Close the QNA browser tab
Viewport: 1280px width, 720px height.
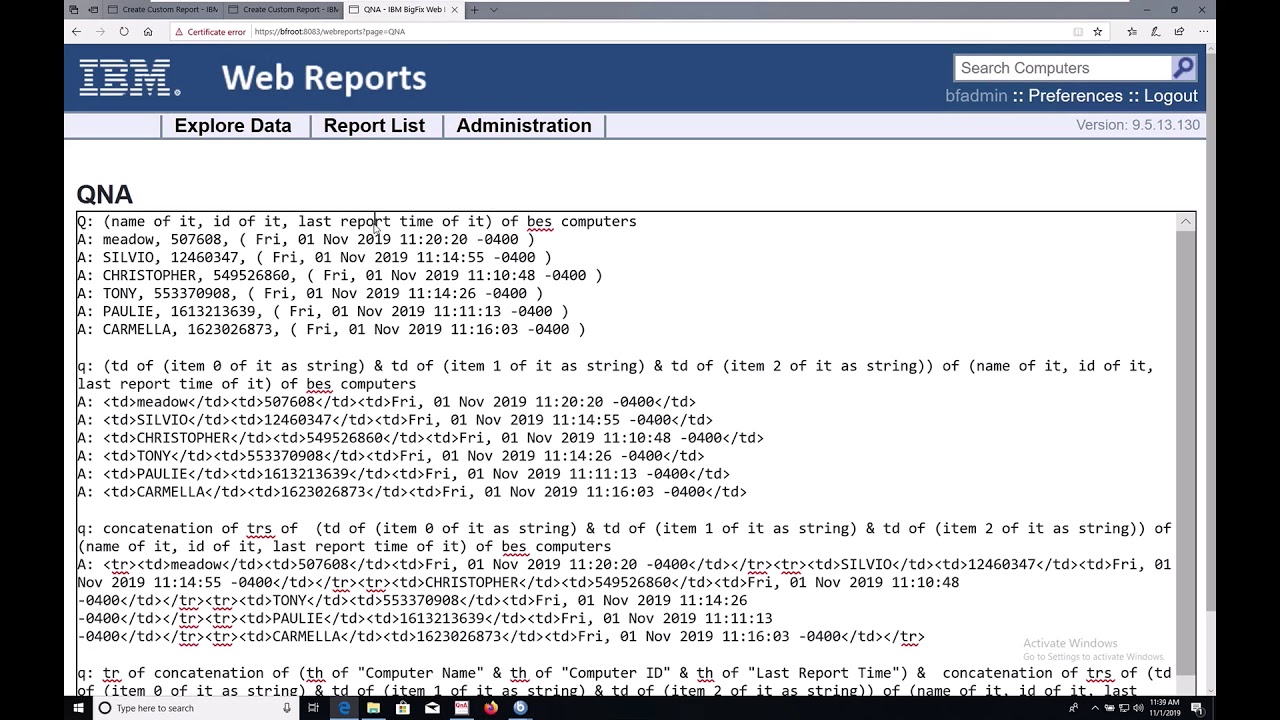tap(455, 9)
